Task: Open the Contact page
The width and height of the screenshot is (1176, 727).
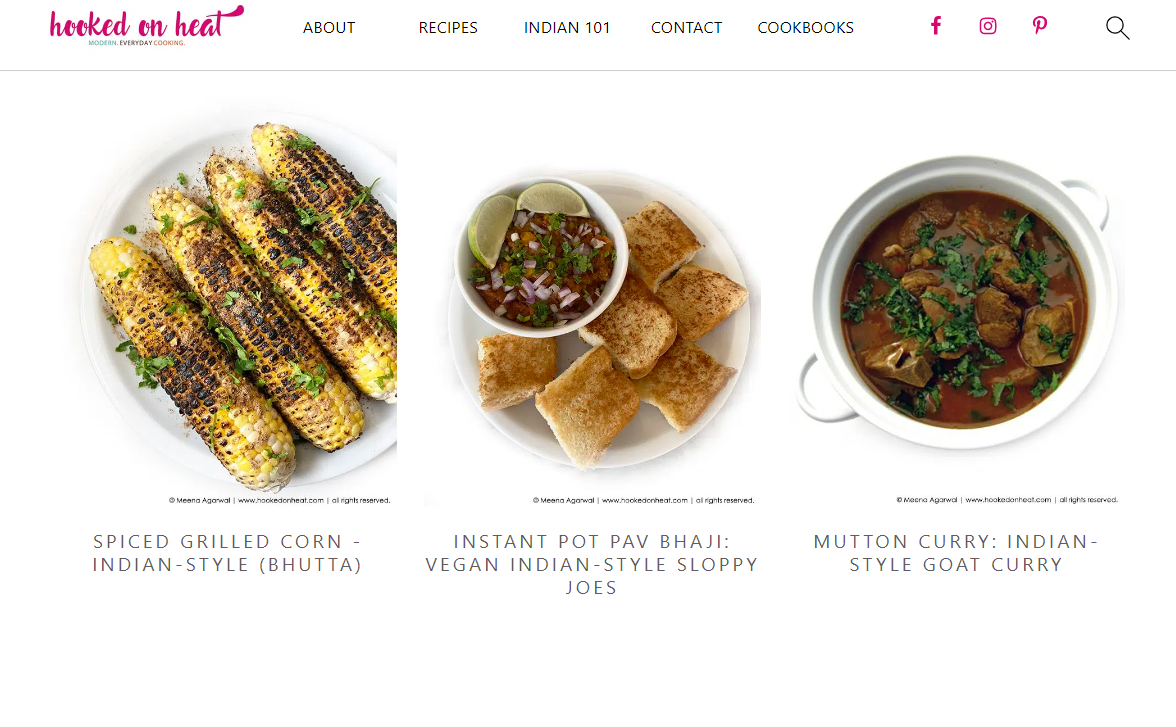Action: point(686,28)
